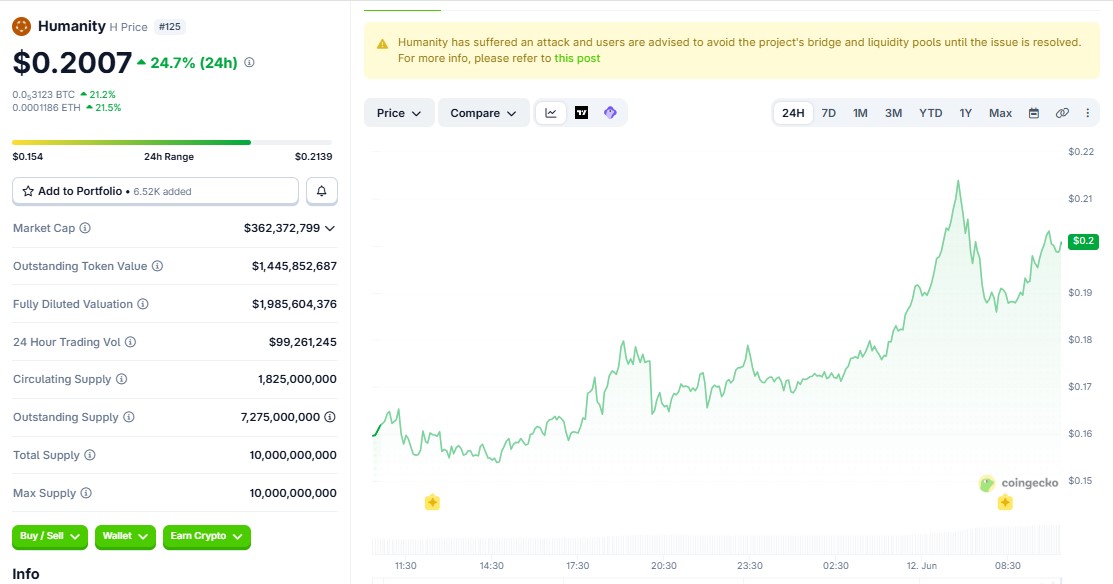Open info icon after the 7,275,000,000 value
Image resolution: width=1113 pixels, height=584 pixels.
coord(330,417)
